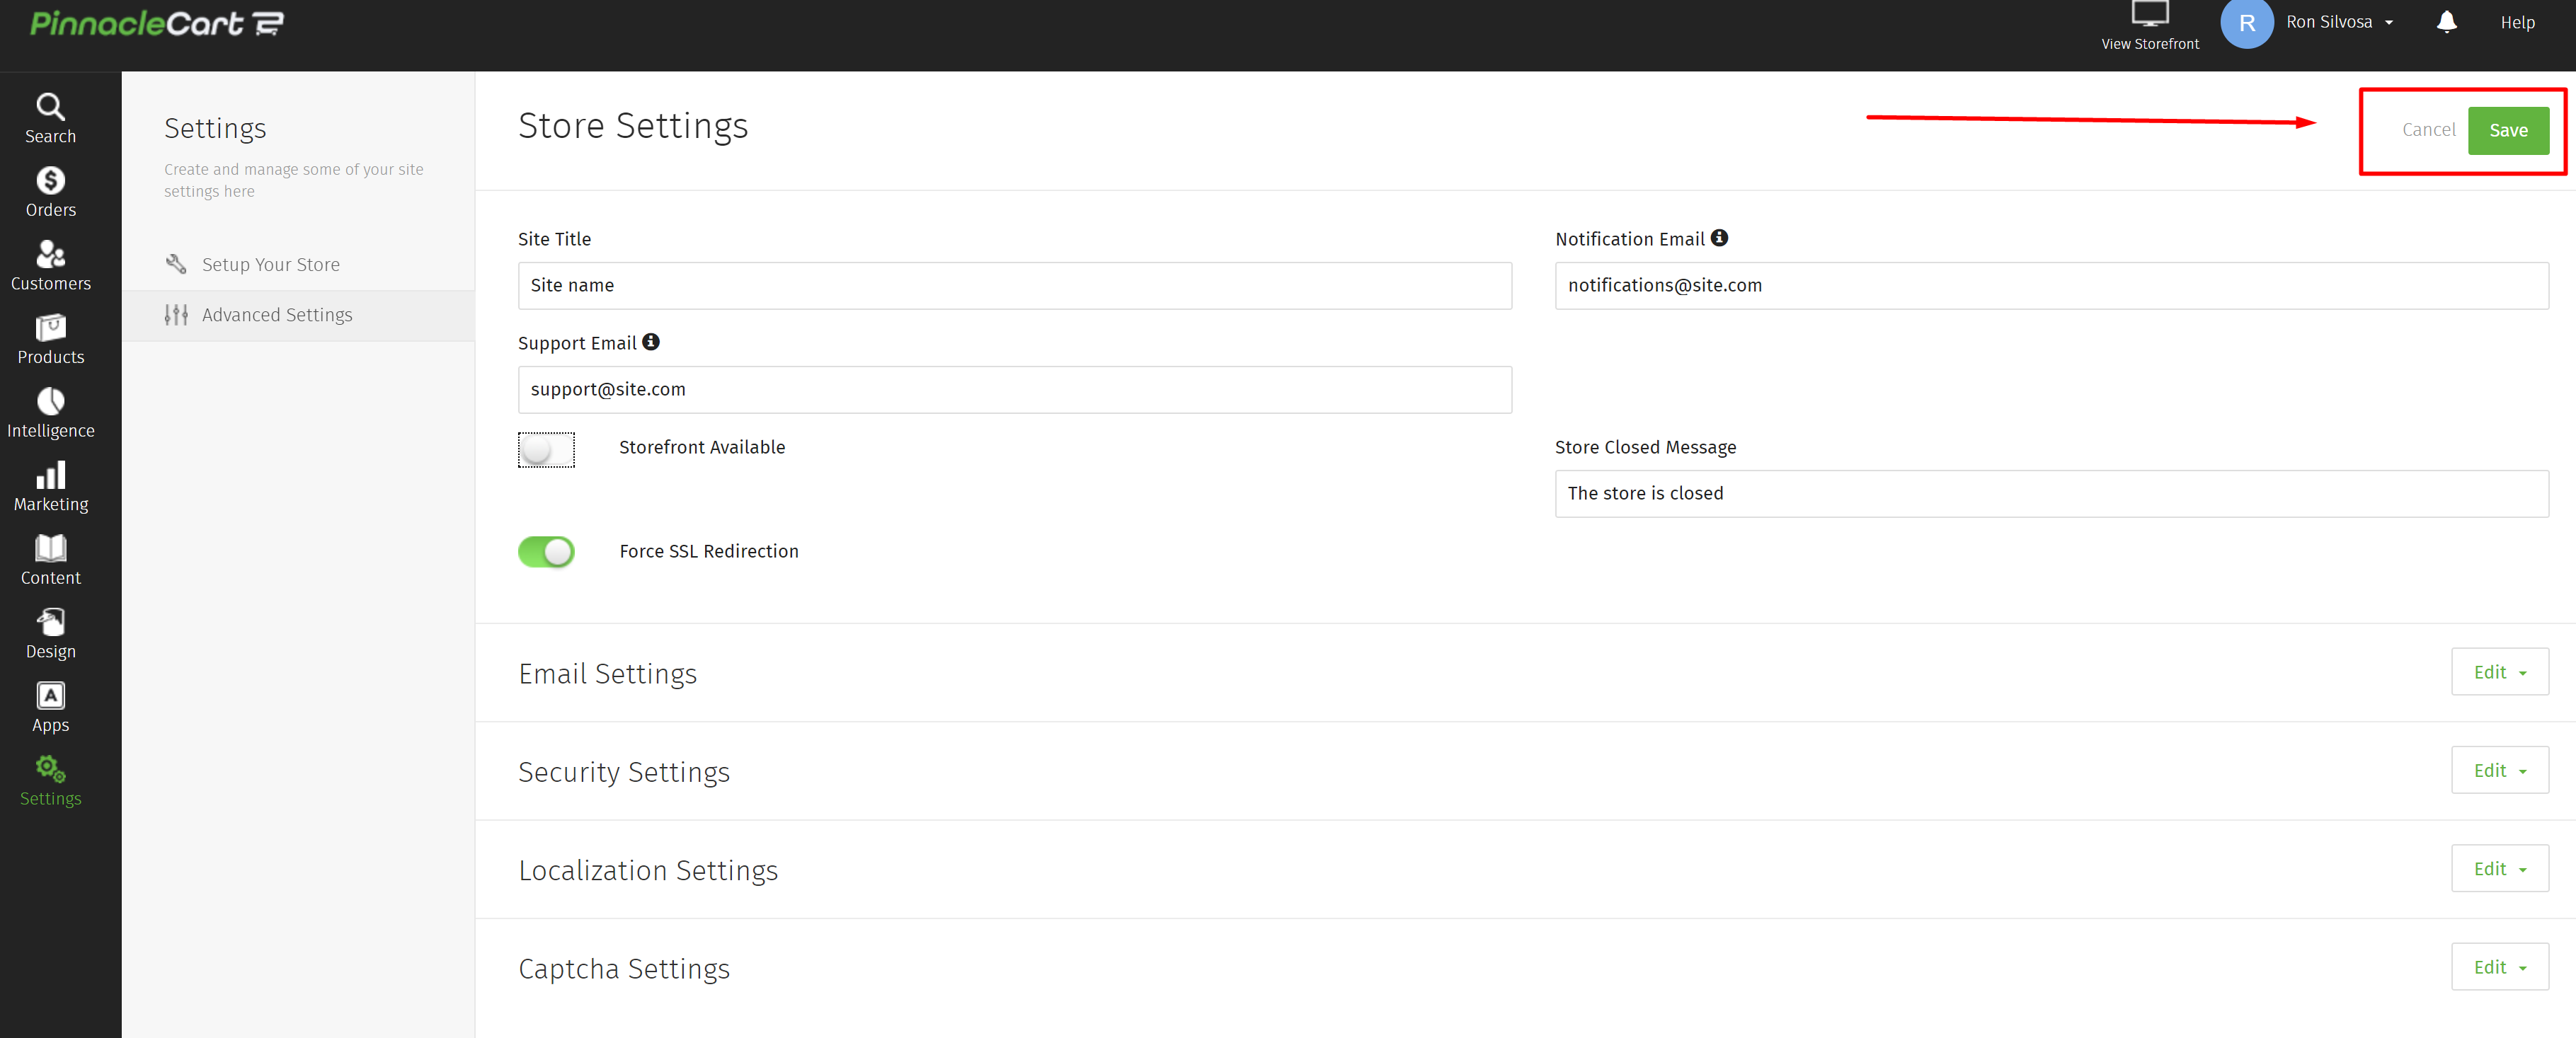Click the View Storefront monitor icon
2576x1038 pixels.
[x=2149, y=14]
